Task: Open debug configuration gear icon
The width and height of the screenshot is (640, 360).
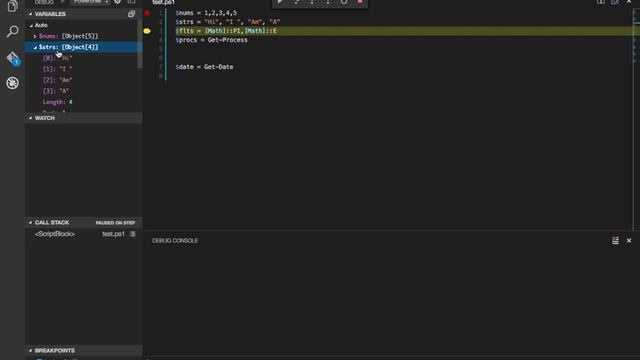Action: pyautogui.click(x=118, y=2)
